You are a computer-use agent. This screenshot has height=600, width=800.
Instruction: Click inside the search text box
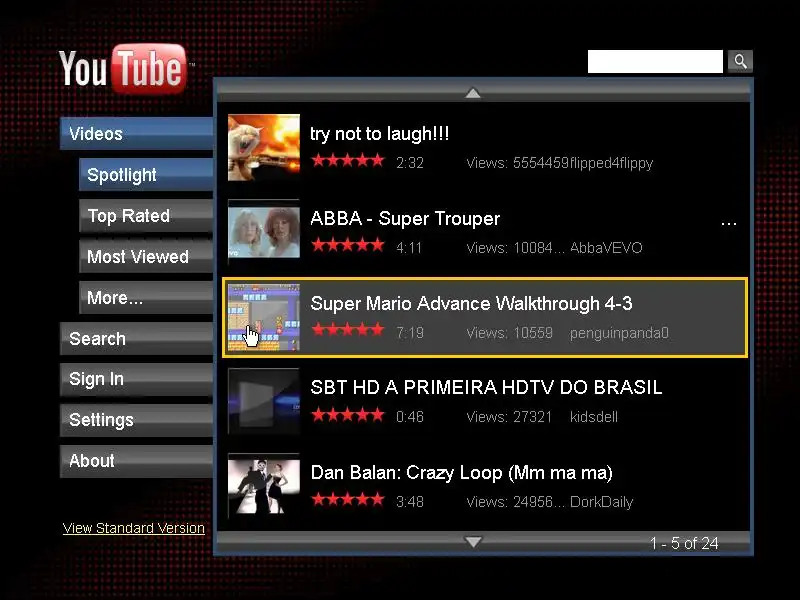click(x=655, y=62)
